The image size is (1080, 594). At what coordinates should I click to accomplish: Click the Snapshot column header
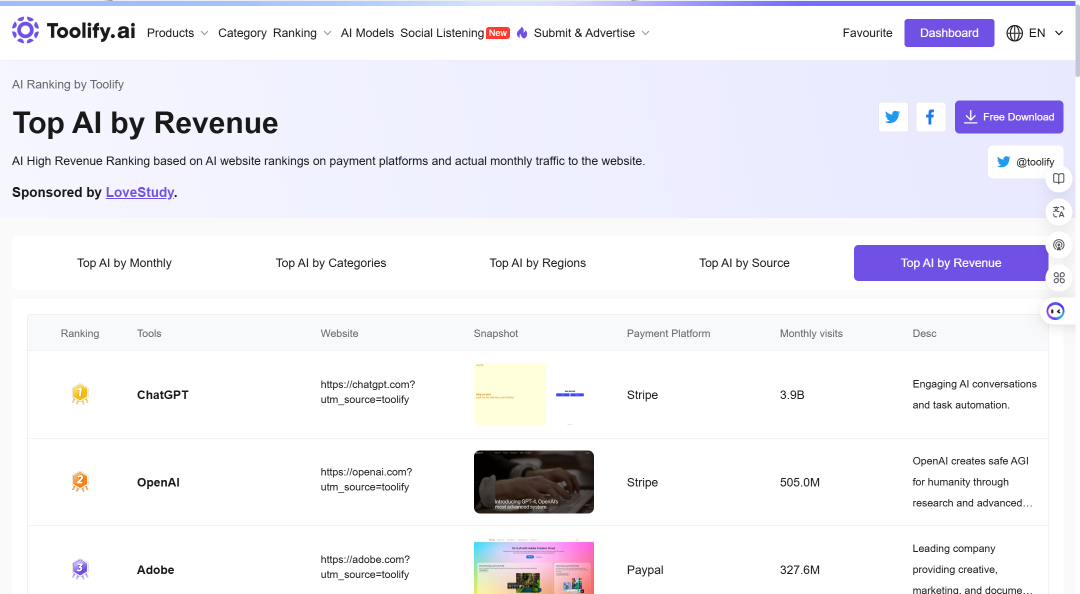[x=496, y=334]
